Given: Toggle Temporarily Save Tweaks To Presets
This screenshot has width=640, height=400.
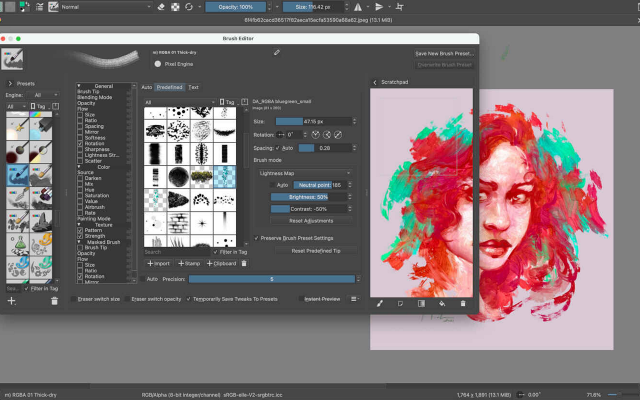Looking at the screenshot, I should tap(189, 299).
